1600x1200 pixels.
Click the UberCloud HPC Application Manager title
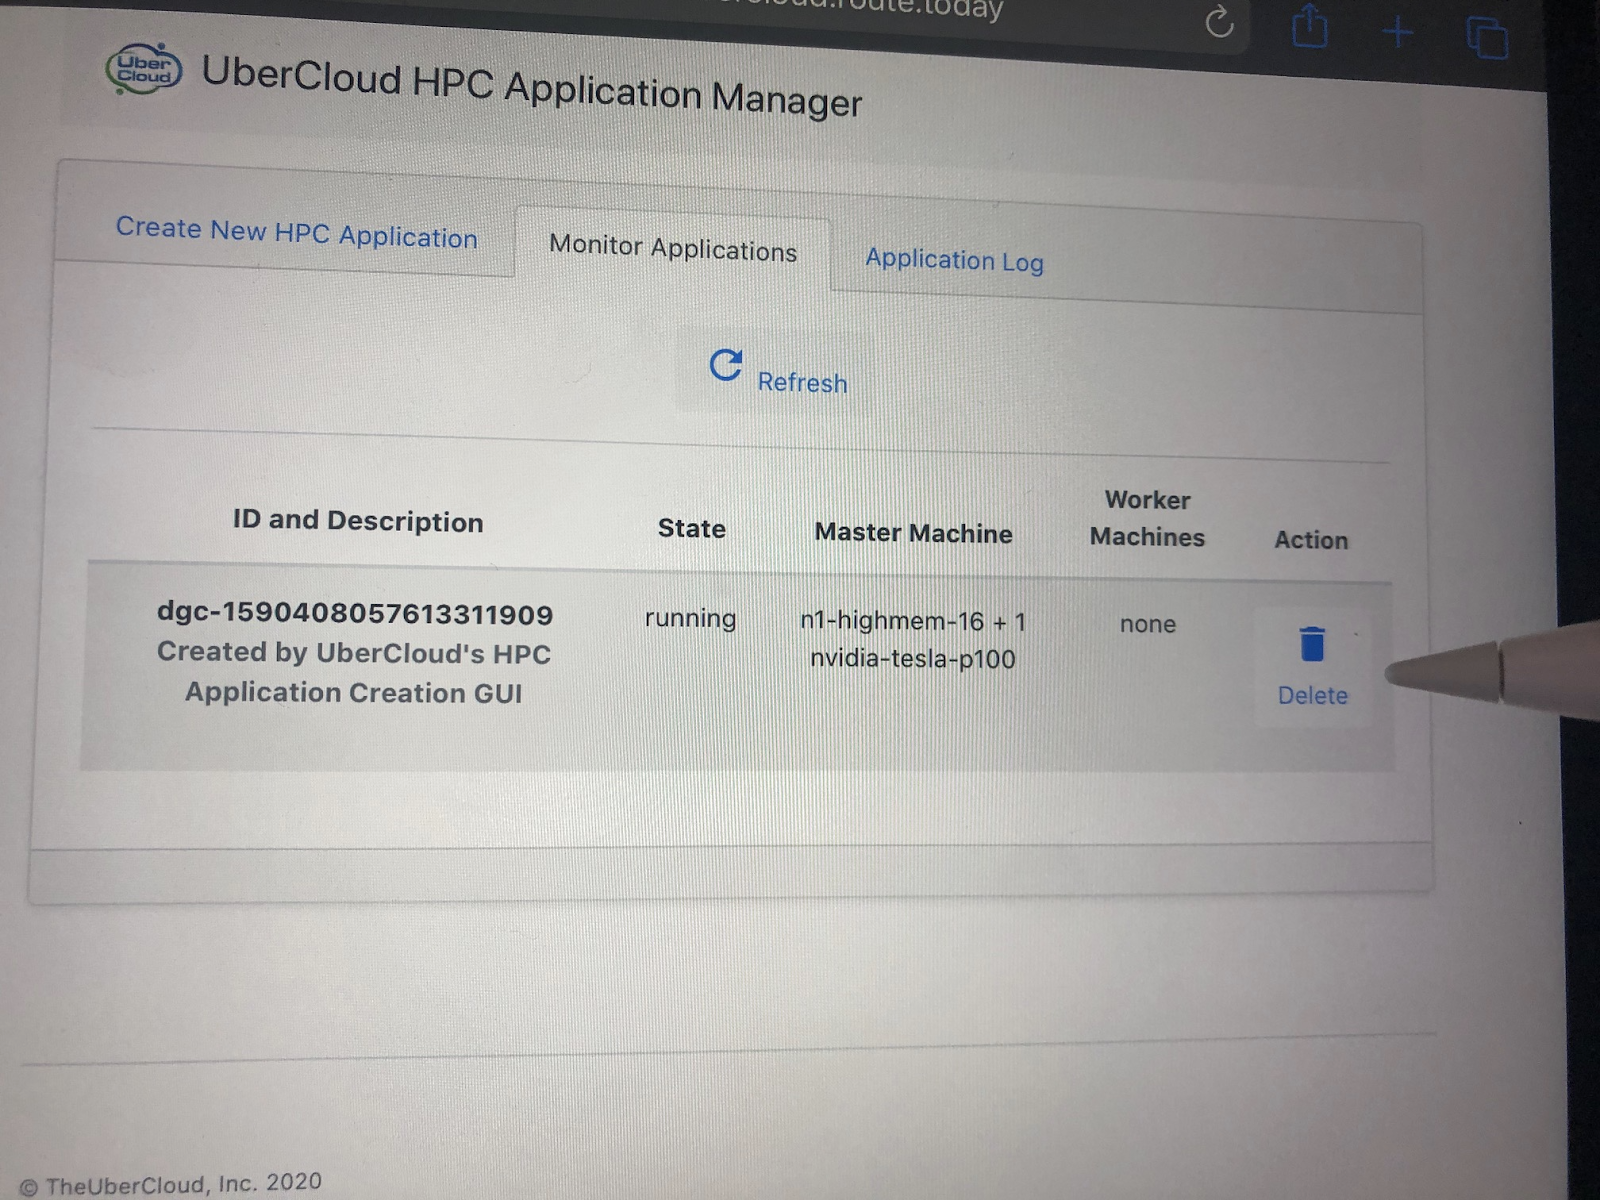tap(531, 88)
